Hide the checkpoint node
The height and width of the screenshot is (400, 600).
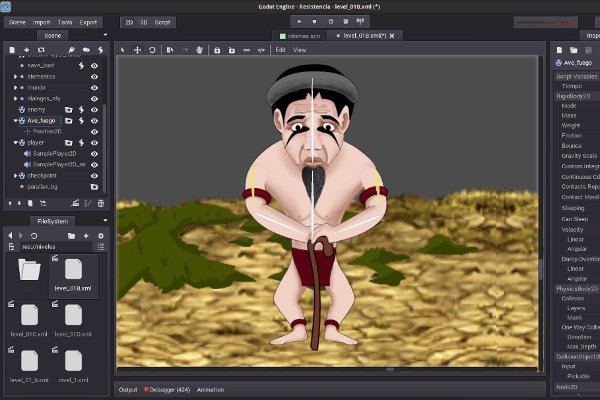94,176
